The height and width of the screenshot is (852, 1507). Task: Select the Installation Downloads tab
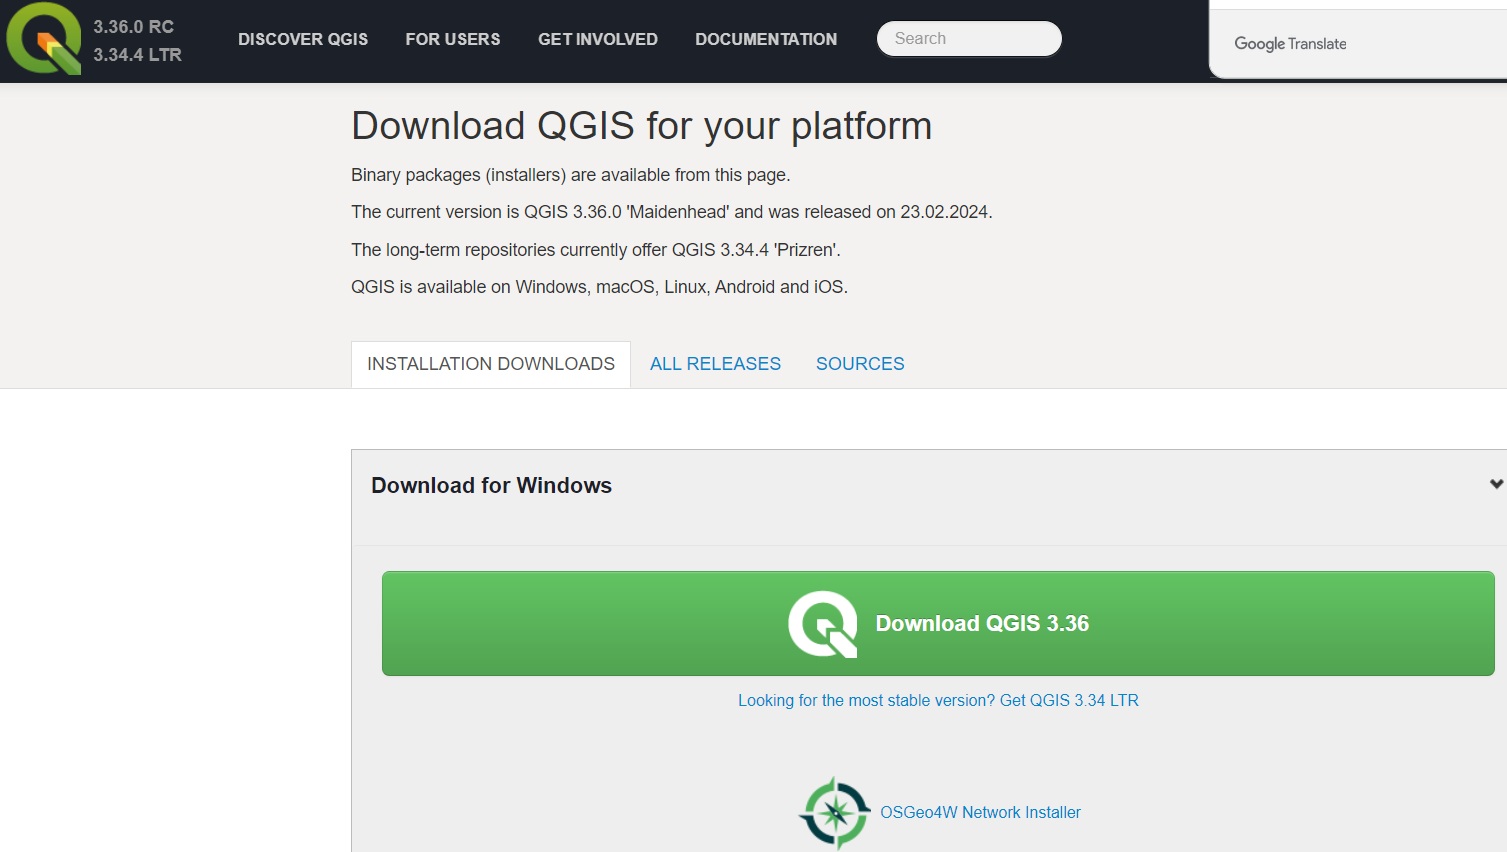click(491, 364)
